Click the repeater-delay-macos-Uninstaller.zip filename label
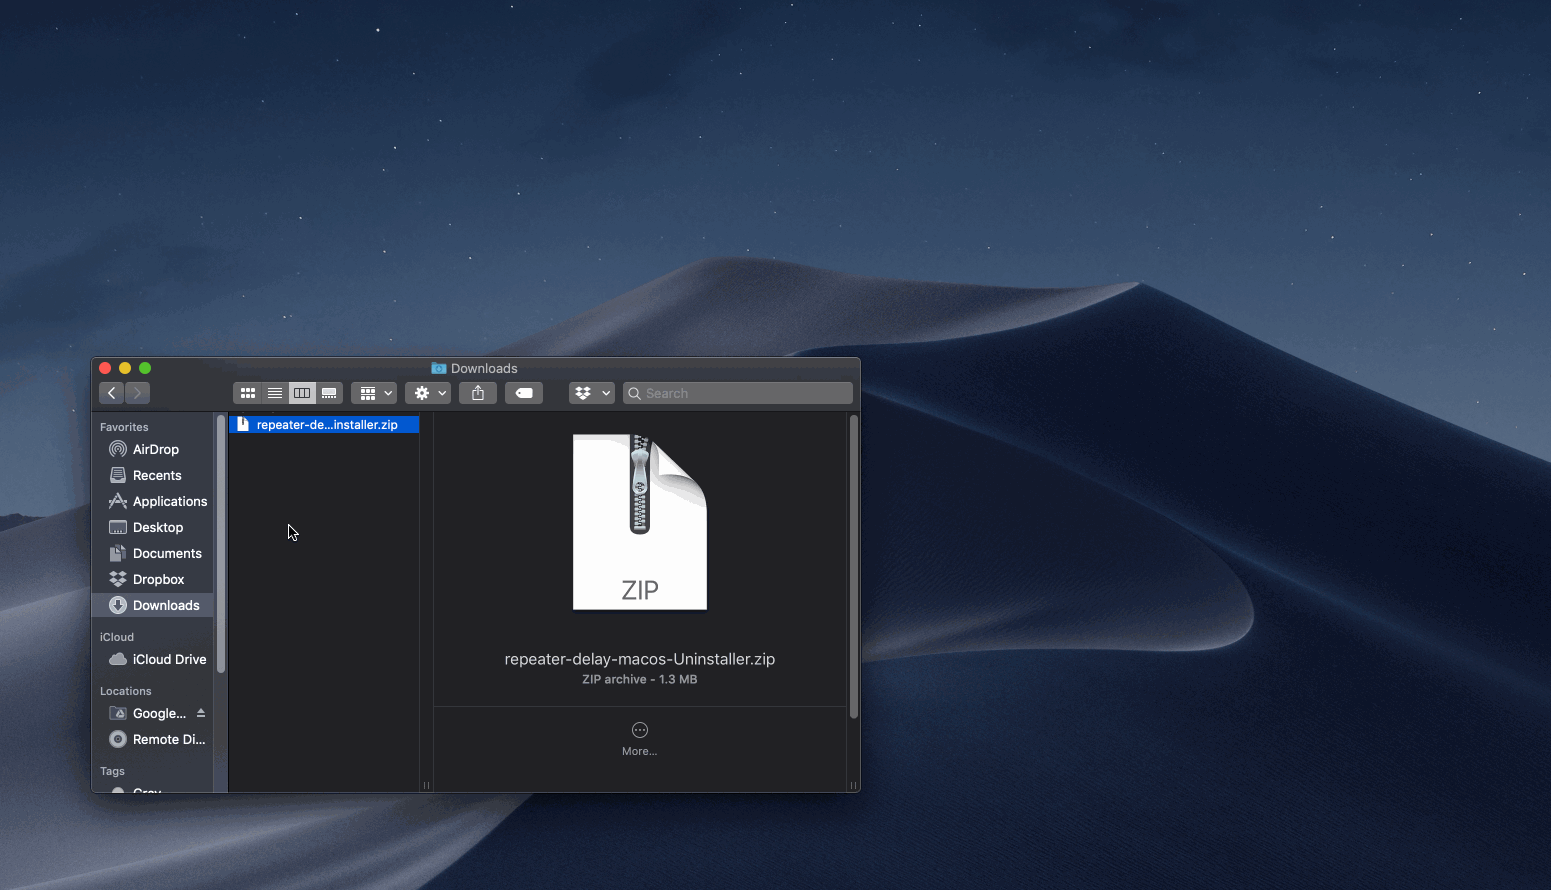Image resolution: width=1551 pixels, height=890 pixels. [x=640, y=659]
